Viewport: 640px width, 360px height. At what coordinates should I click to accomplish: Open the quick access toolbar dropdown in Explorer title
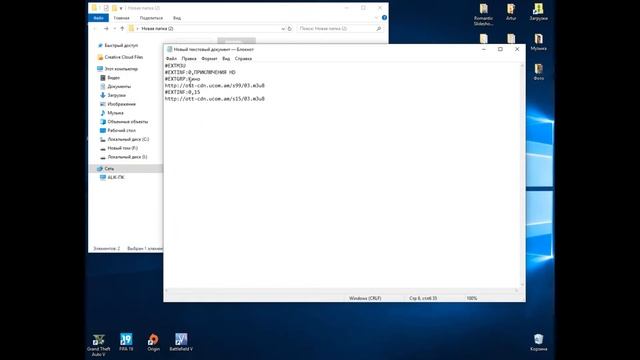[121, 8]
